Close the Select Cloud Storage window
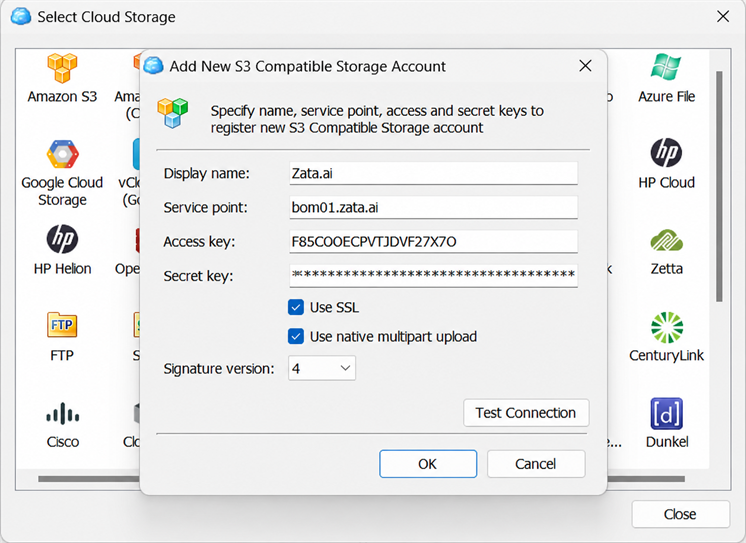The image size is (746, 543). (723, 17)
